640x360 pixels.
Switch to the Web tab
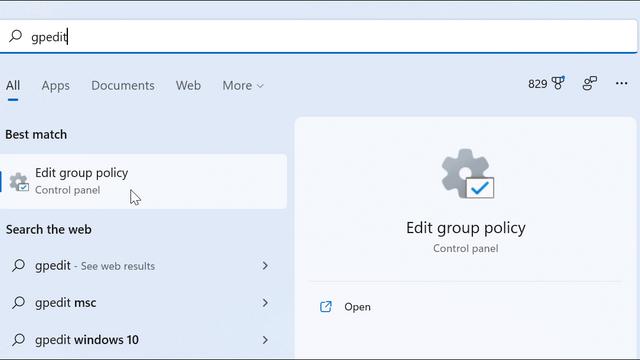click(x=188, y=85)
